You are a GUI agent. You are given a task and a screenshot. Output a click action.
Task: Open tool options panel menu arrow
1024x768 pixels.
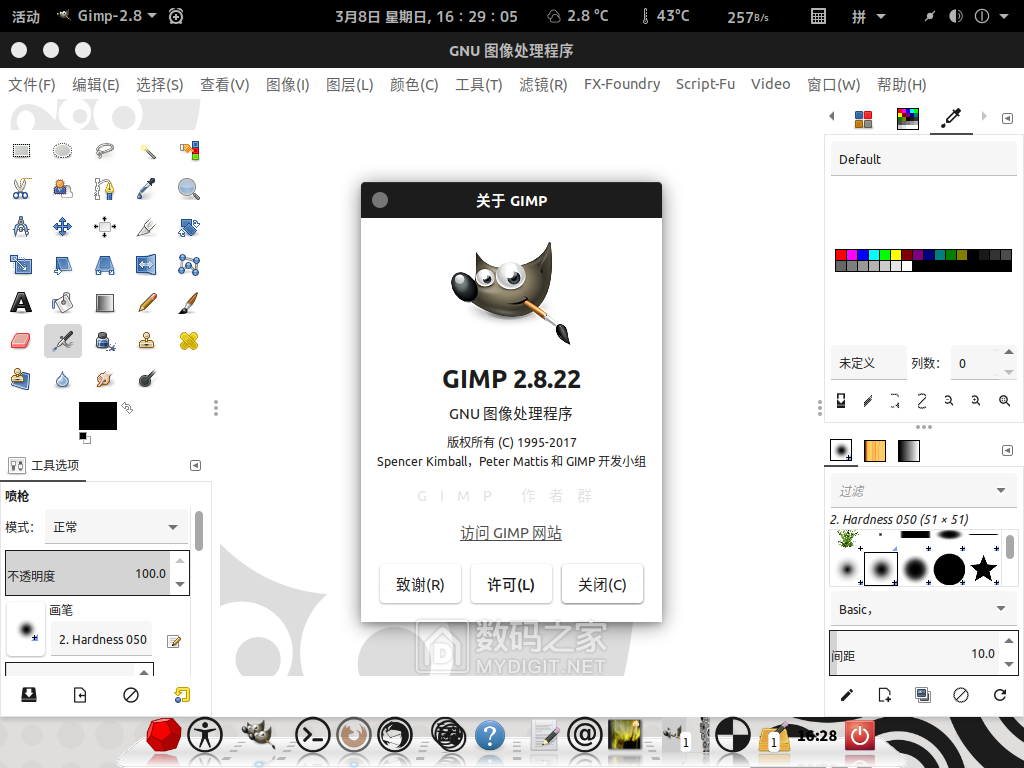pyautogui.click(x=195, y=466)
